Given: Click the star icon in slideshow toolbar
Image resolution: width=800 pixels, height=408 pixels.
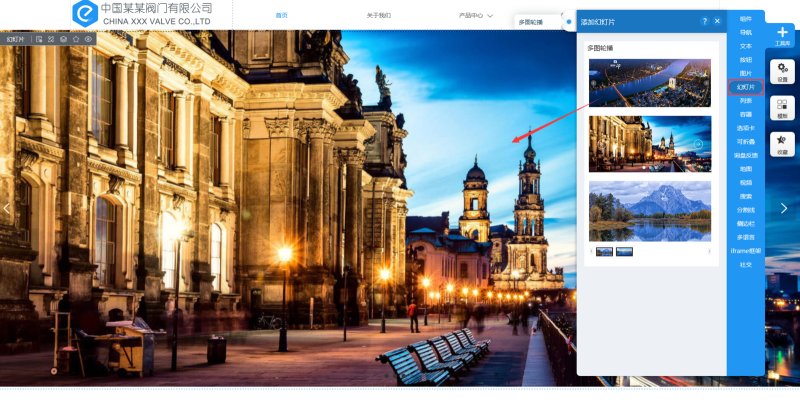Looking at the screenshot, I should point(76,39).
